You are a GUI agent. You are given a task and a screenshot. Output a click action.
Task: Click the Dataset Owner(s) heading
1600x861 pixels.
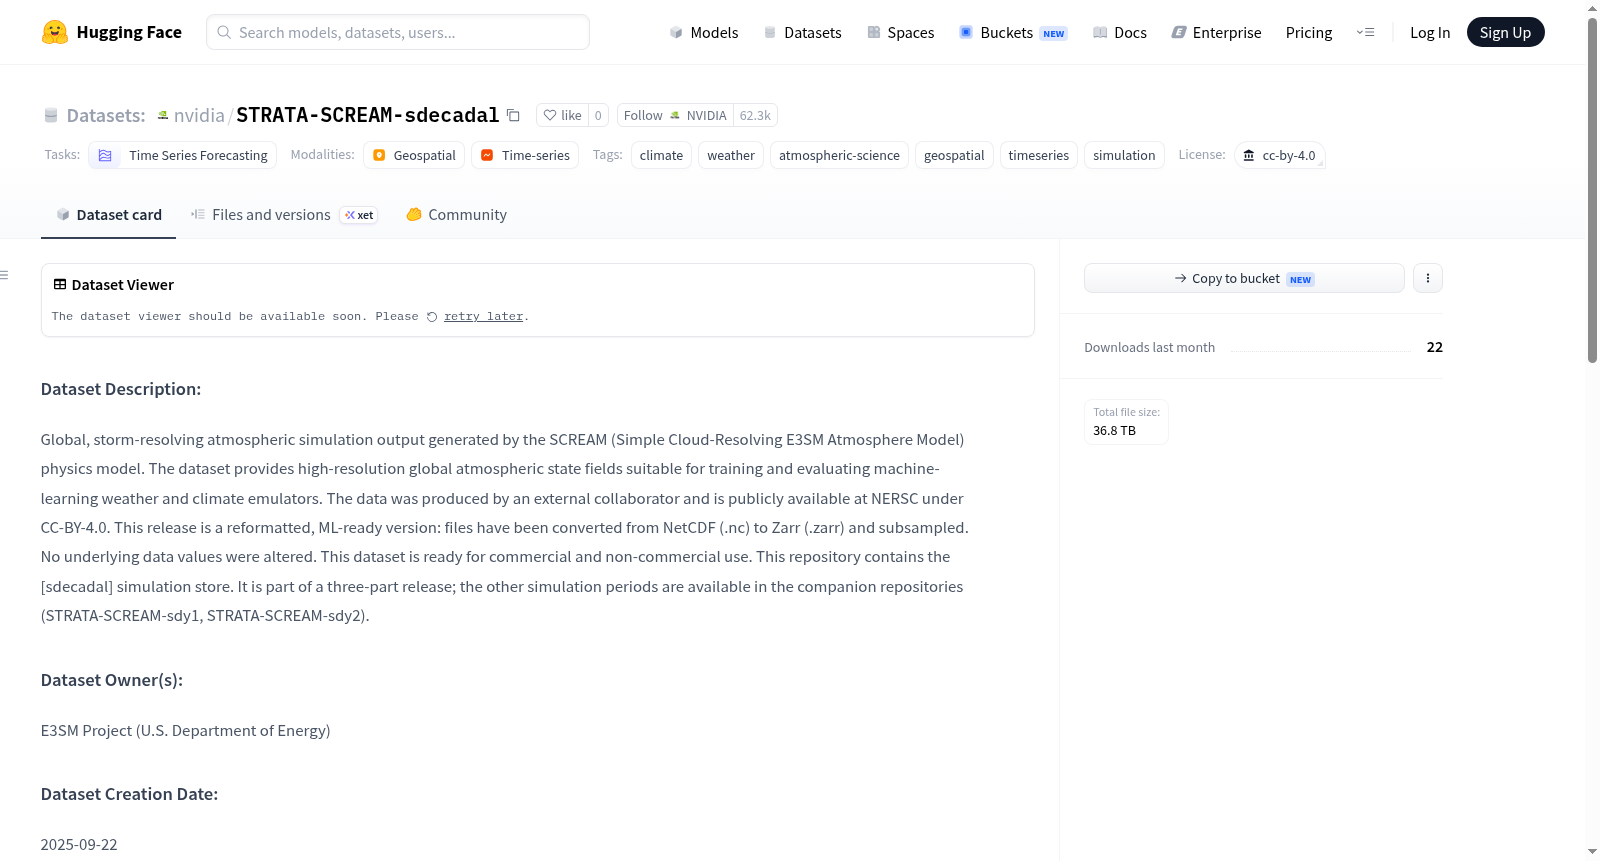[112, 680]
